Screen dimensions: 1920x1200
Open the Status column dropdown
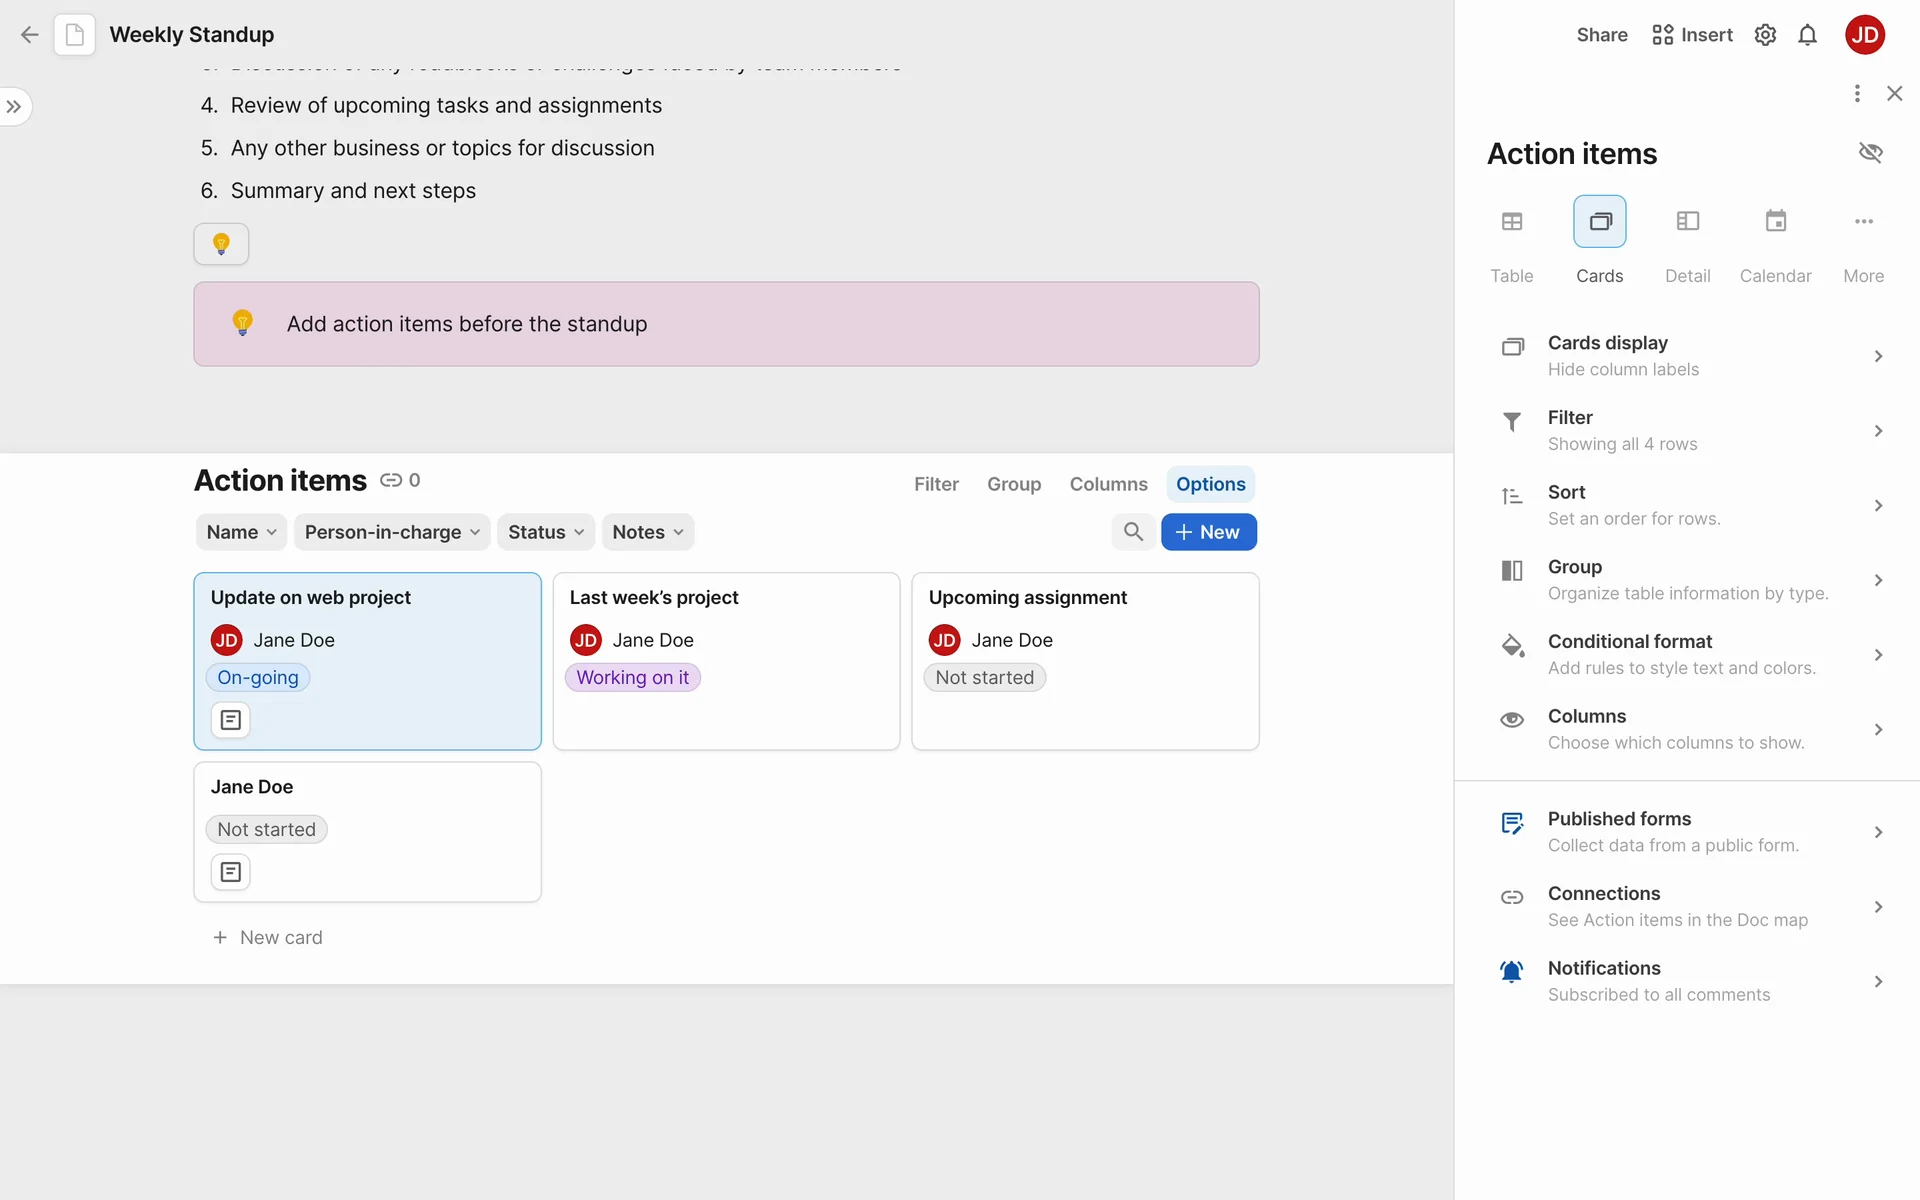(546, 532)
